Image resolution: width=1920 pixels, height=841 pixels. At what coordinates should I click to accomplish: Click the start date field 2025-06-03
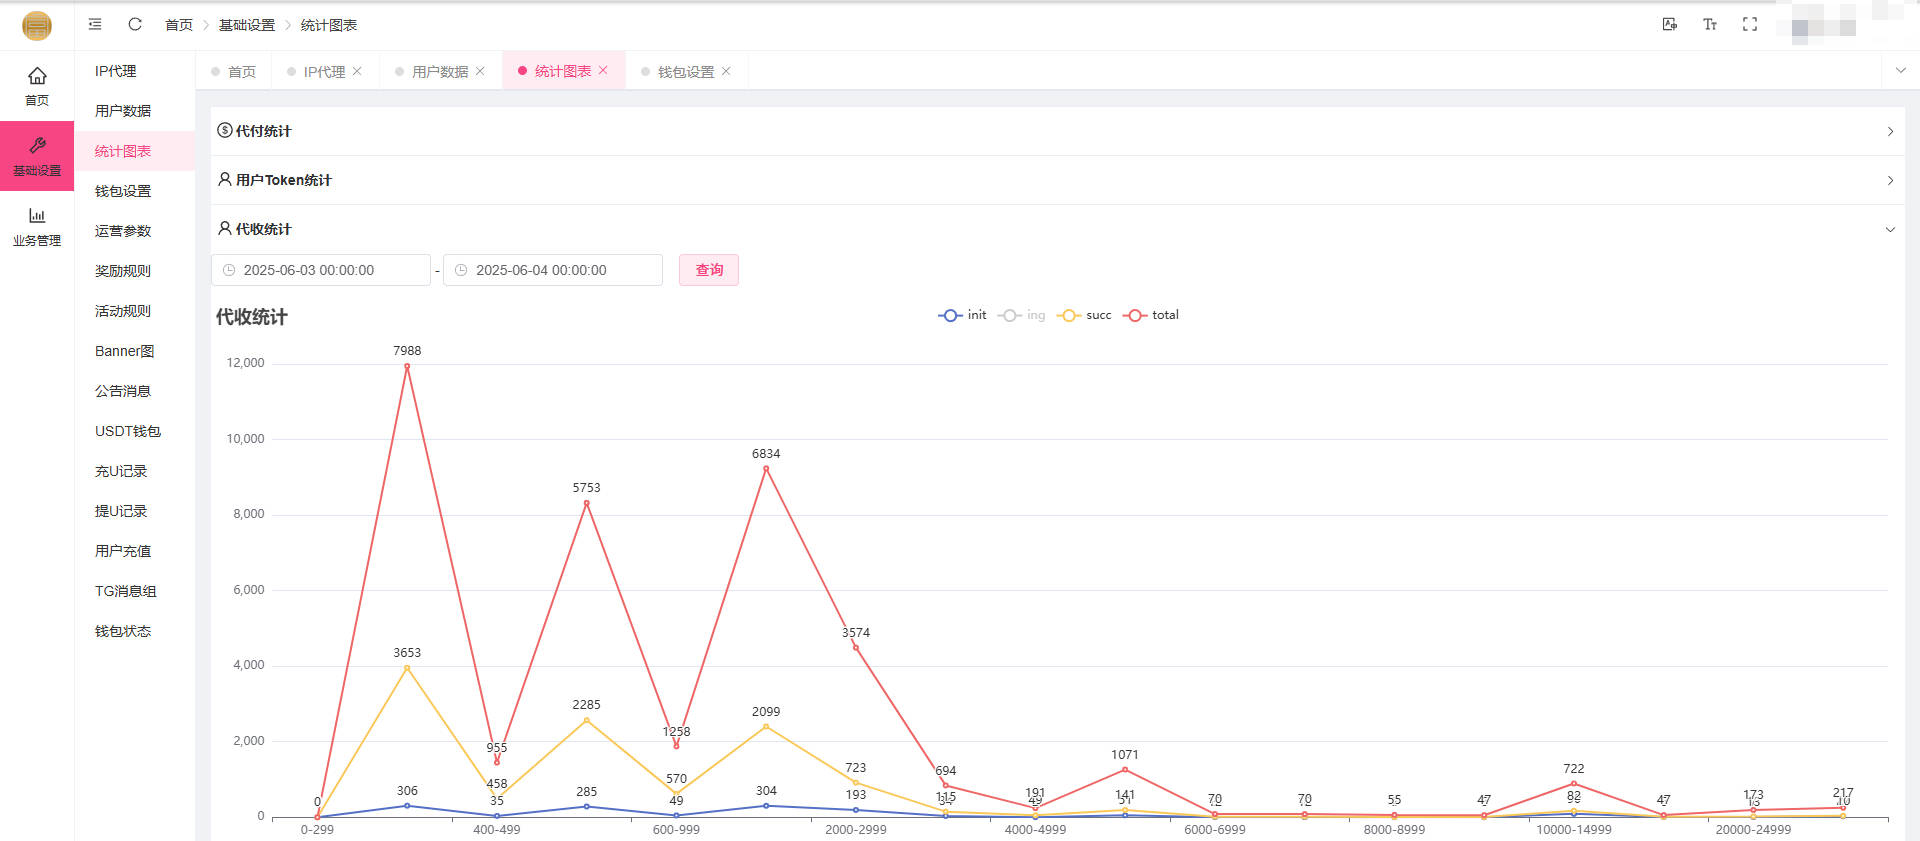click(x=320, y=270)
